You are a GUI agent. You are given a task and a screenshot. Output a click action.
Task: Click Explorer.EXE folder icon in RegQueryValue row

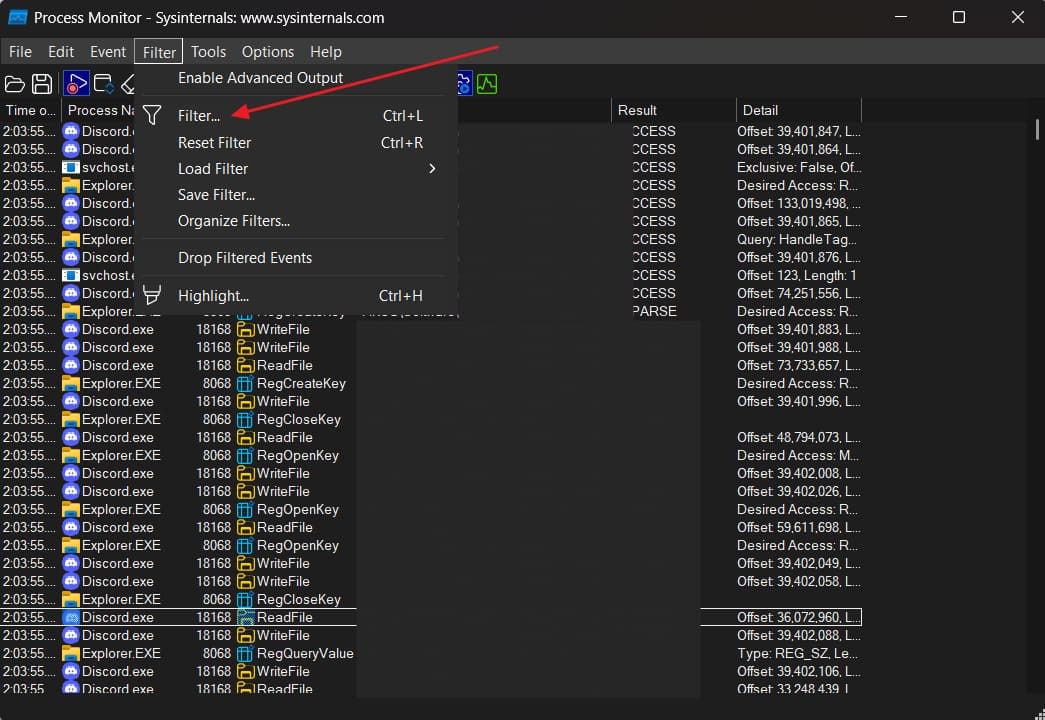(71, 653)
